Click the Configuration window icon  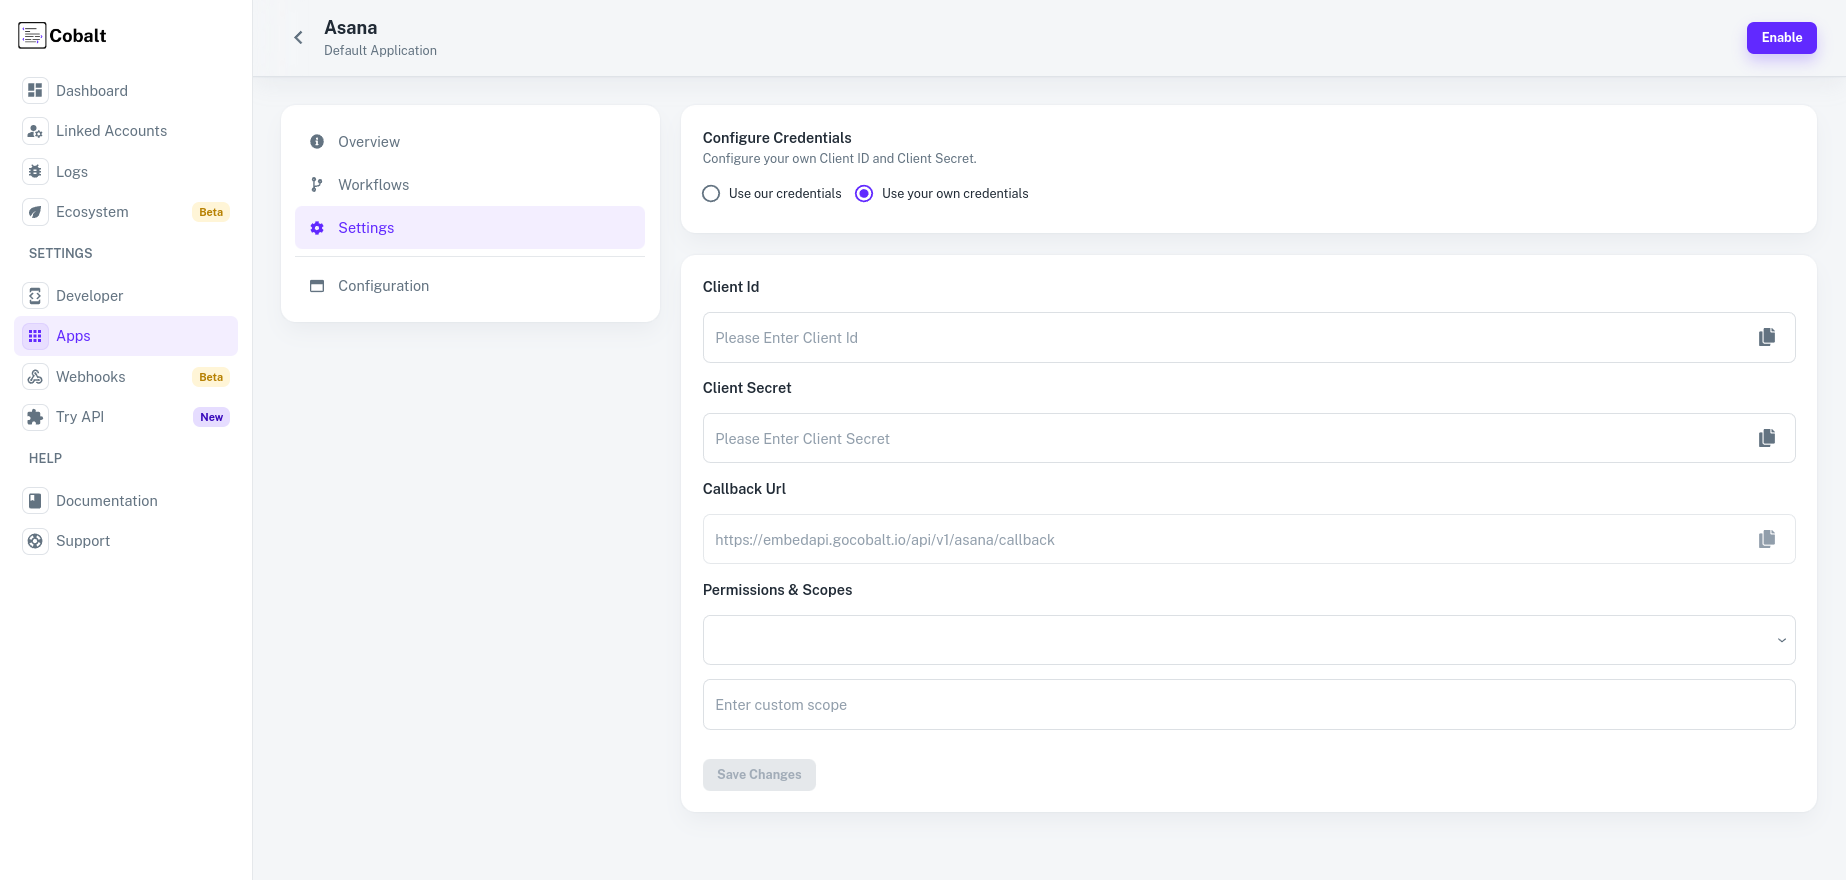[x=317, y=286]
